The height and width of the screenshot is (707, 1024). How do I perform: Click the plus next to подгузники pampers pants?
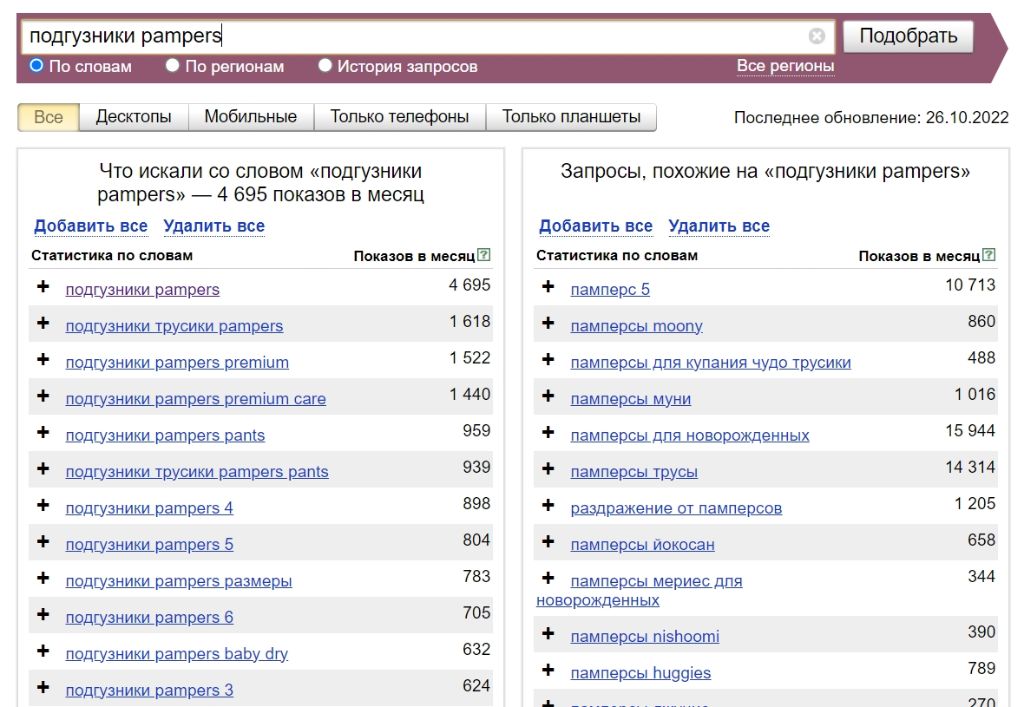click(x=43, y=432)
